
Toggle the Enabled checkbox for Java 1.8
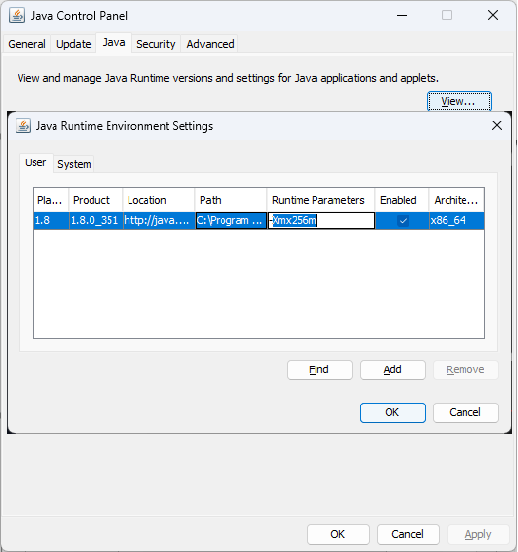point(403,221)
